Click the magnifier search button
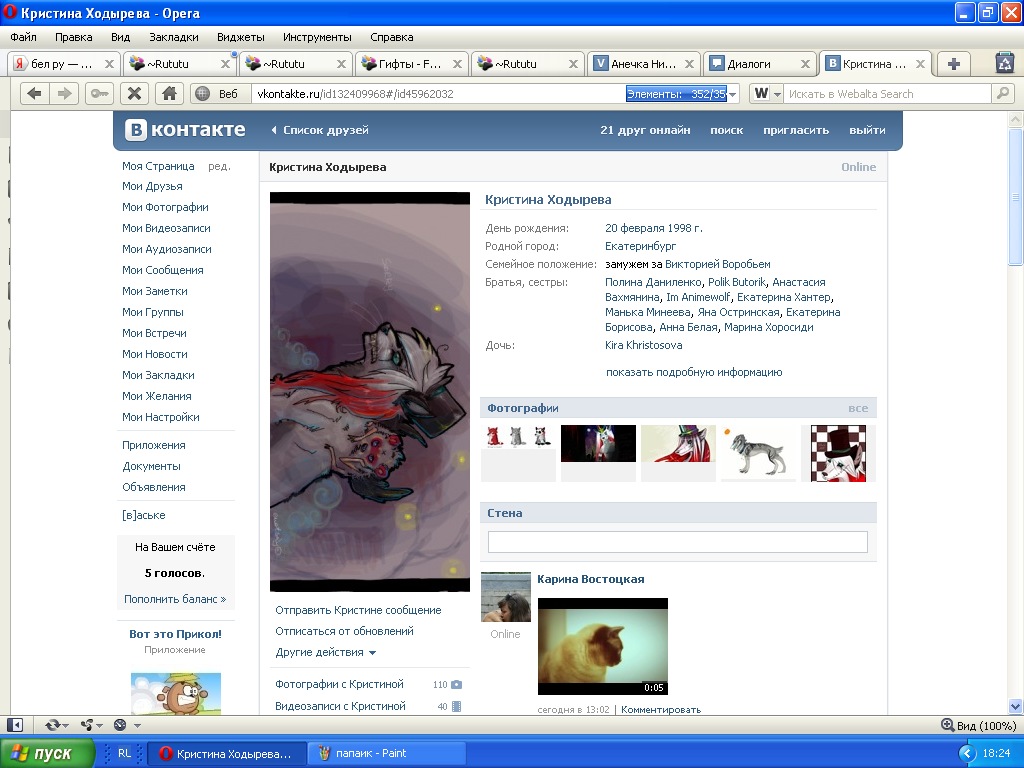This screenshot has height=768, width=1024. 1002,94
